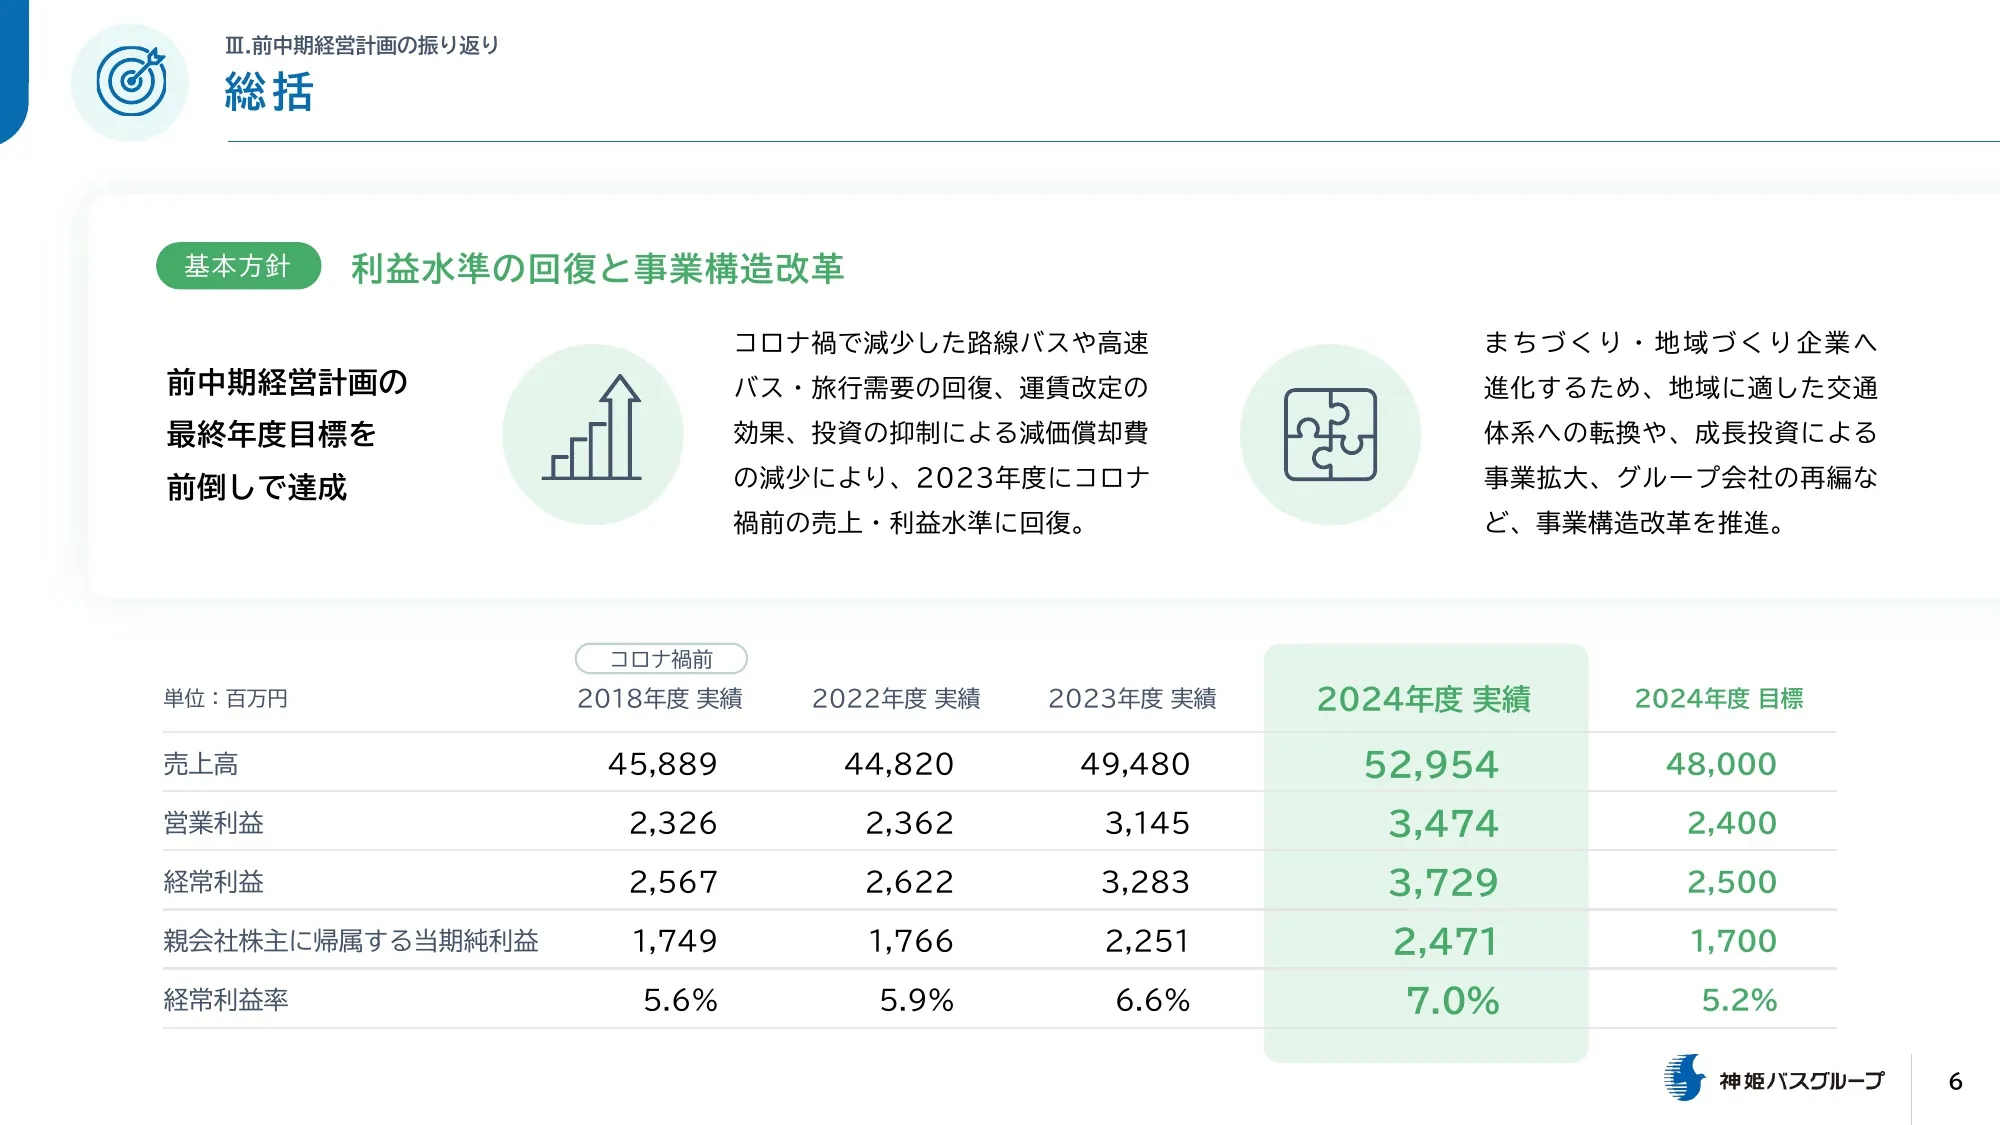Click the 48,000 target sales value
2000x1125 pixels.
coord(1721,764)
